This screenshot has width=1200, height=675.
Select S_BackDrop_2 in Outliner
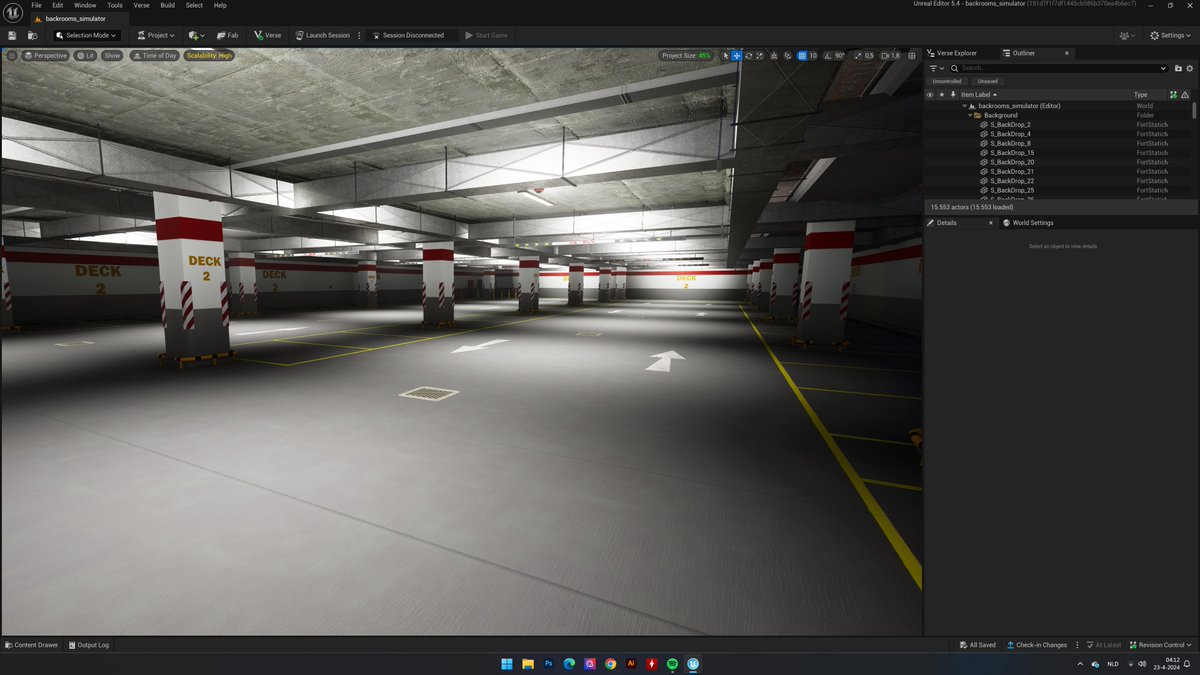(1010, 125)
